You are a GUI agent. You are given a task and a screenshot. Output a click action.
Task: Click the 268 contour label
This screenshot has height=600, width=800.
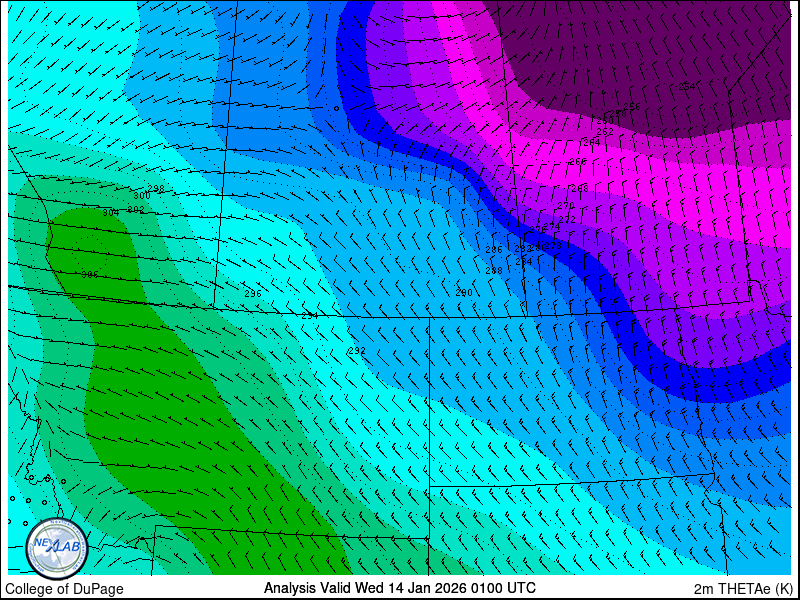click(580, 188)
